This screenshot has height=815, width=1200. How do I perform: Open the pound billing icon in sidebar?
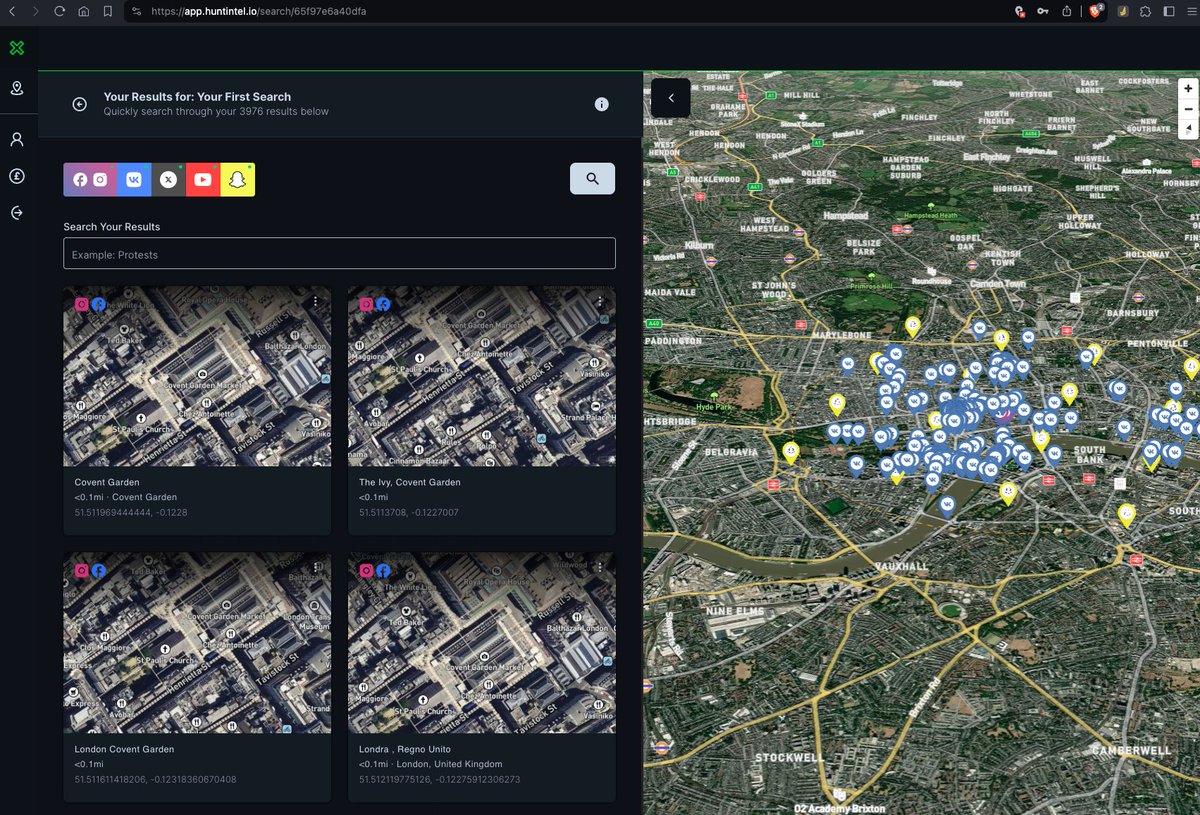(x=17, y=176)
